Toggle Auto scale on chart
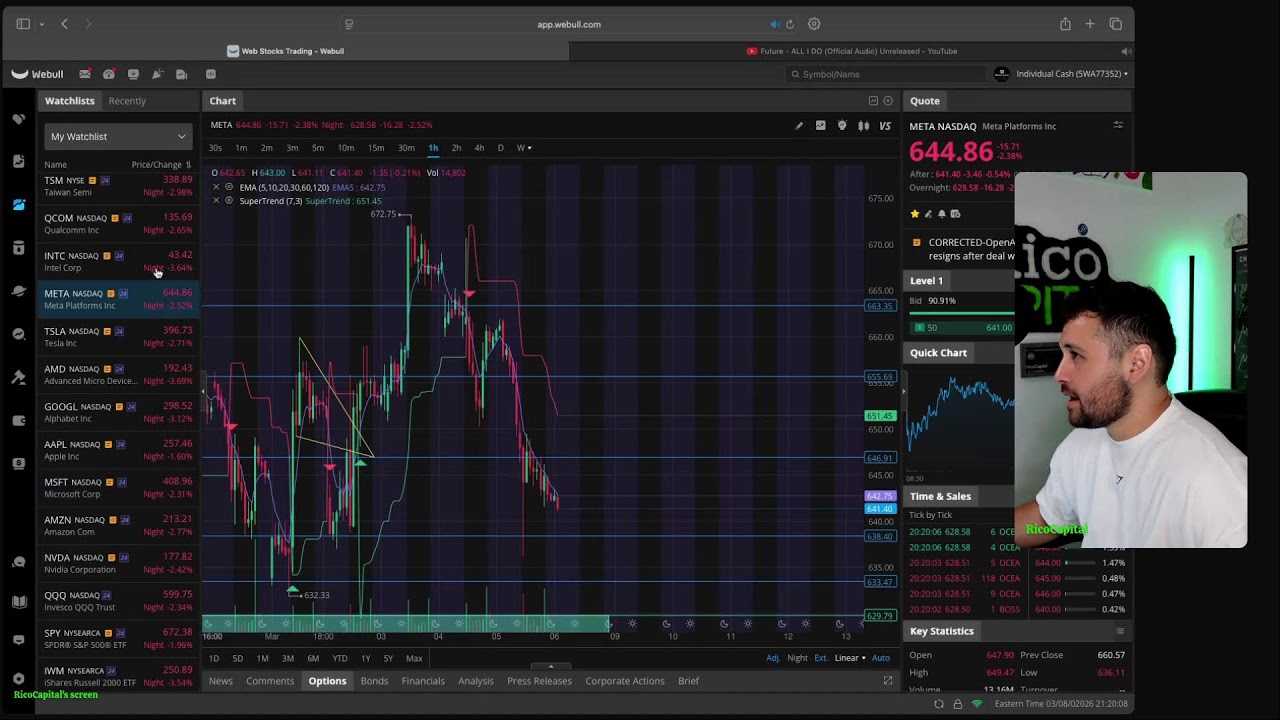 click(x=881, y=658)
